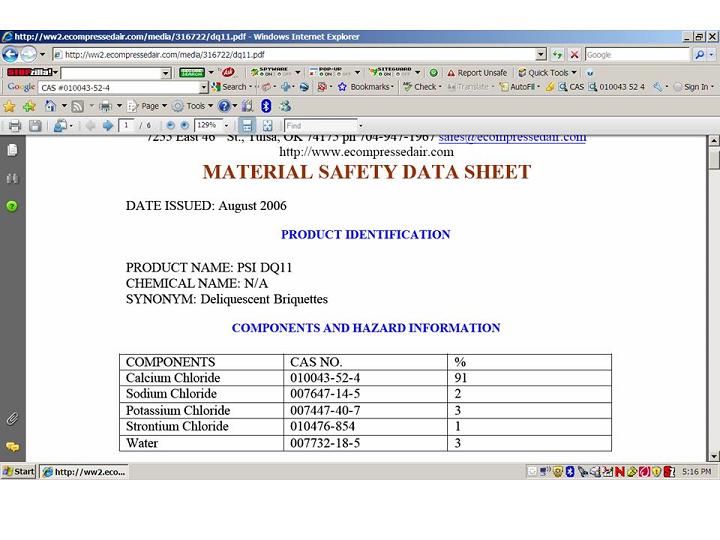
Task: Open the Page menu
Action: [x=147, y=107]
